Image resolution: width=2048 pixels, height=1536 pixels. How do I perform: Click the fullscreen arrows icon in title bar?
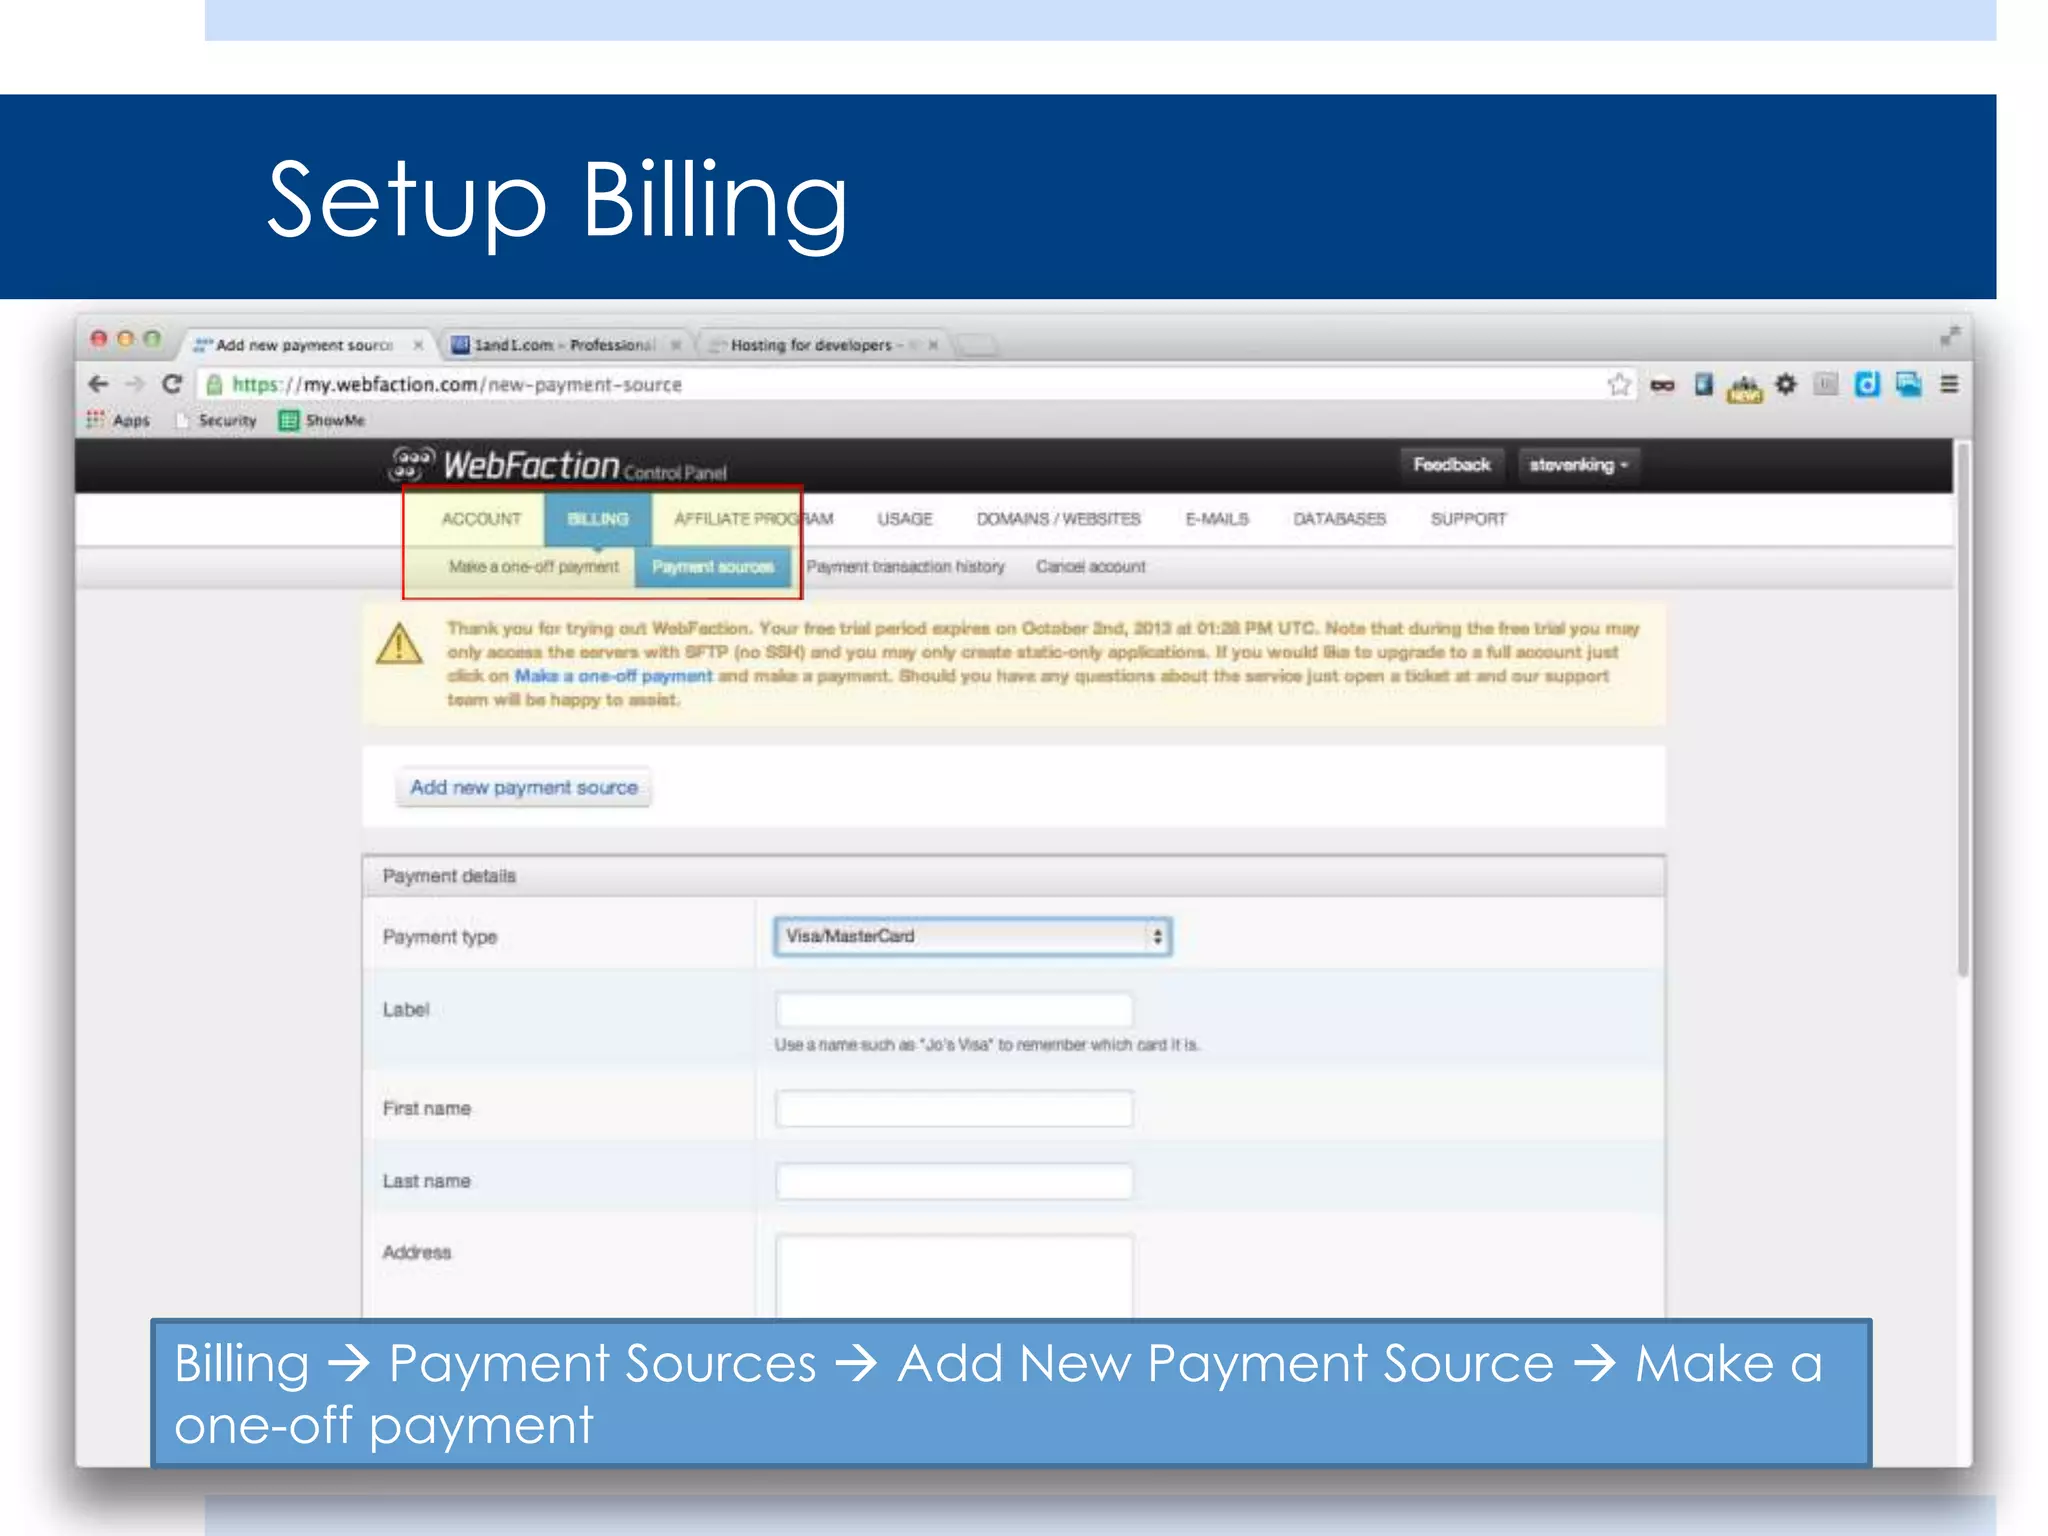click(x=1949, y=336)
